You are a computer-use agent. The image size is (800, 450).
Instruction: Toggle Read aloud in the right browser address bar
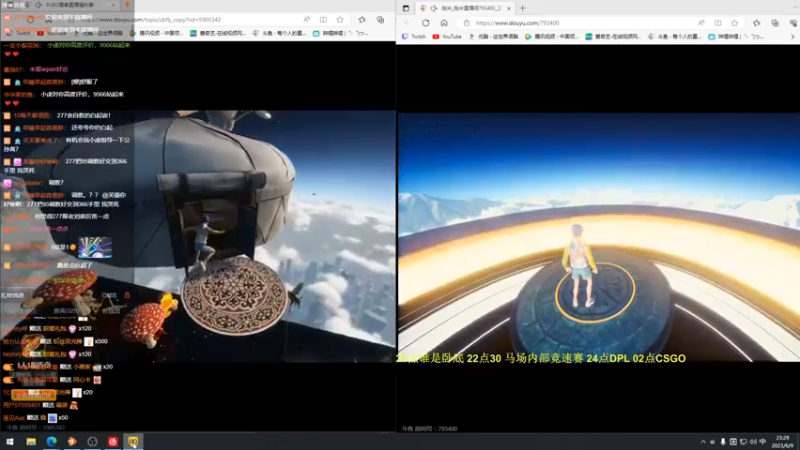click(702, 23)
